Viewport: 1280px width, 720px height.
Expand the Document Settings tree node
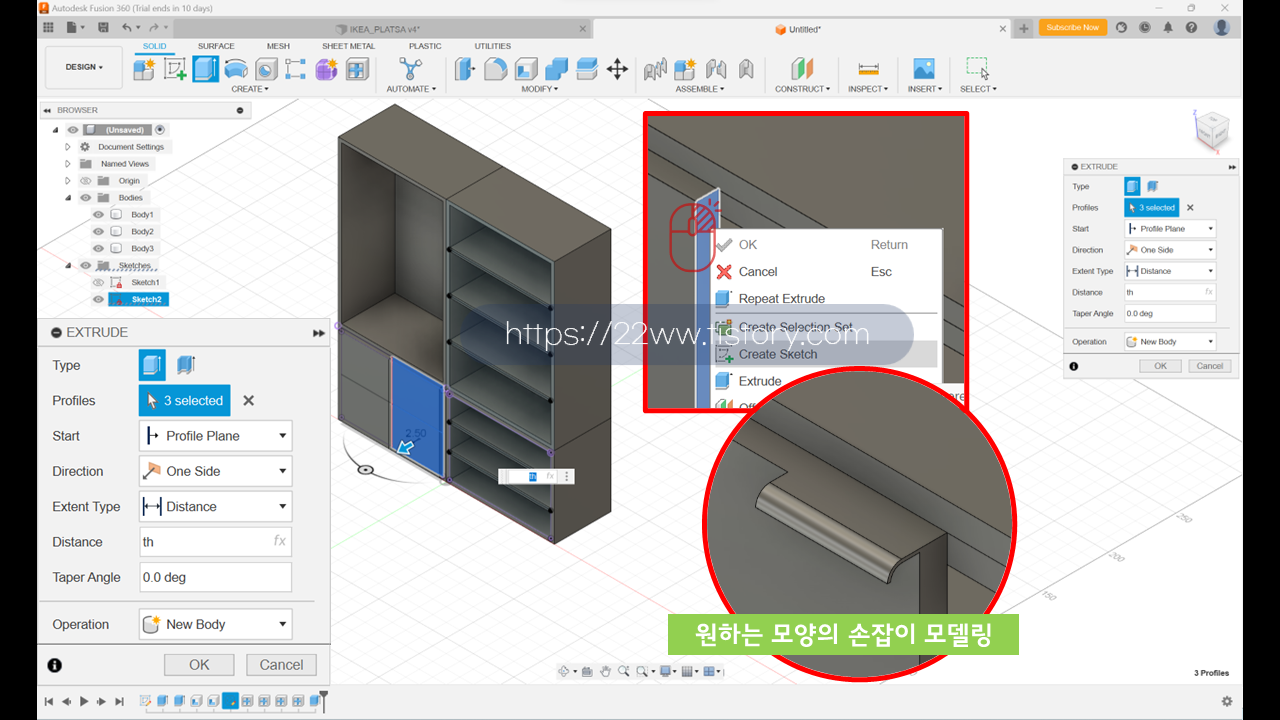coord(68,147)
